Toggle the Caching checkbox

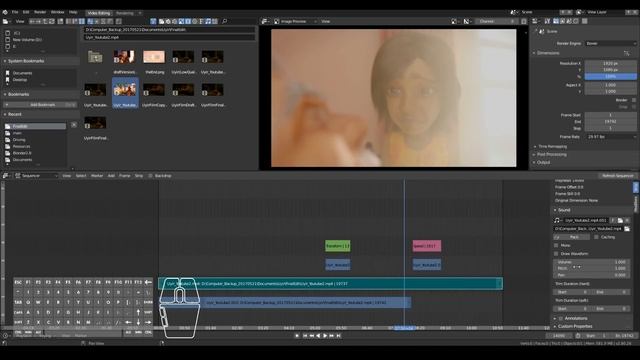pyautogui.click(x=596, y=237)
